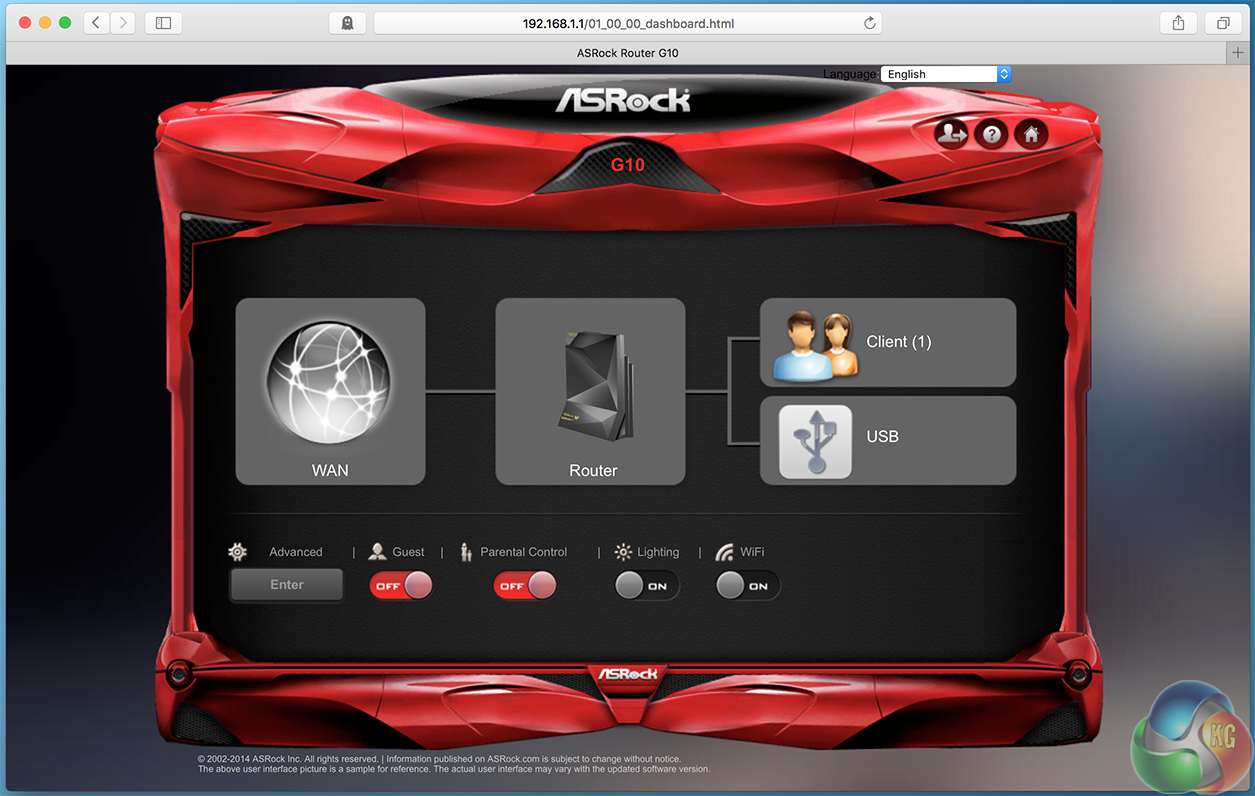Click the "WAN" label text
Viewport: 1255px width, 796px height.
pos(330,470)
